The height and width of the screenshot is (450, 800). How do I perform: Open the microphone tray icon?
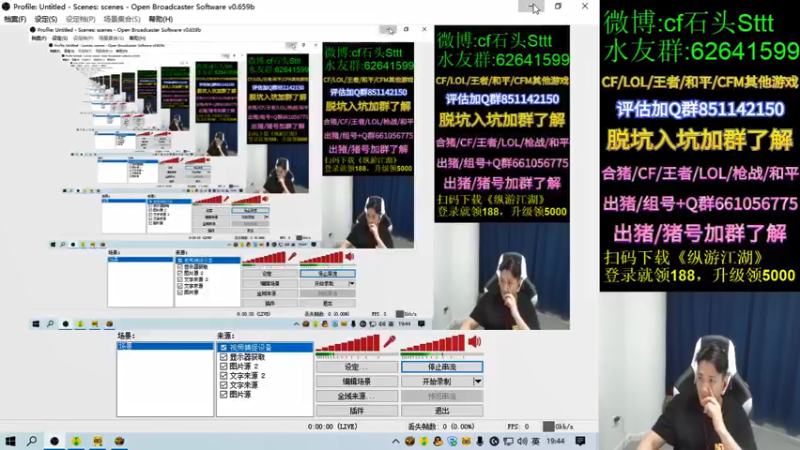coord(480,441)
